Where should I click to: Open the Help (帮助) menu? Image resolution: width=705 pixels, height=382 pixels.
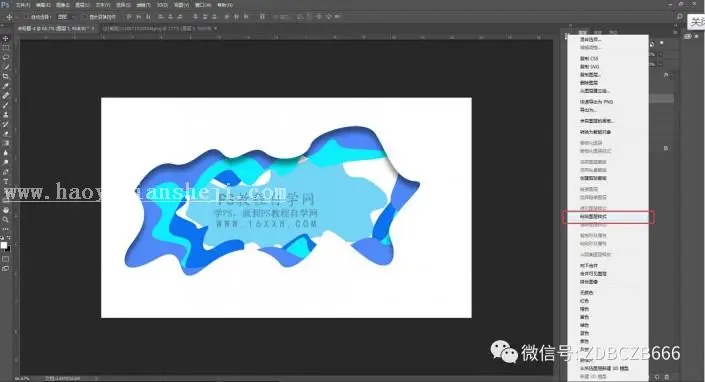[225, 5]
